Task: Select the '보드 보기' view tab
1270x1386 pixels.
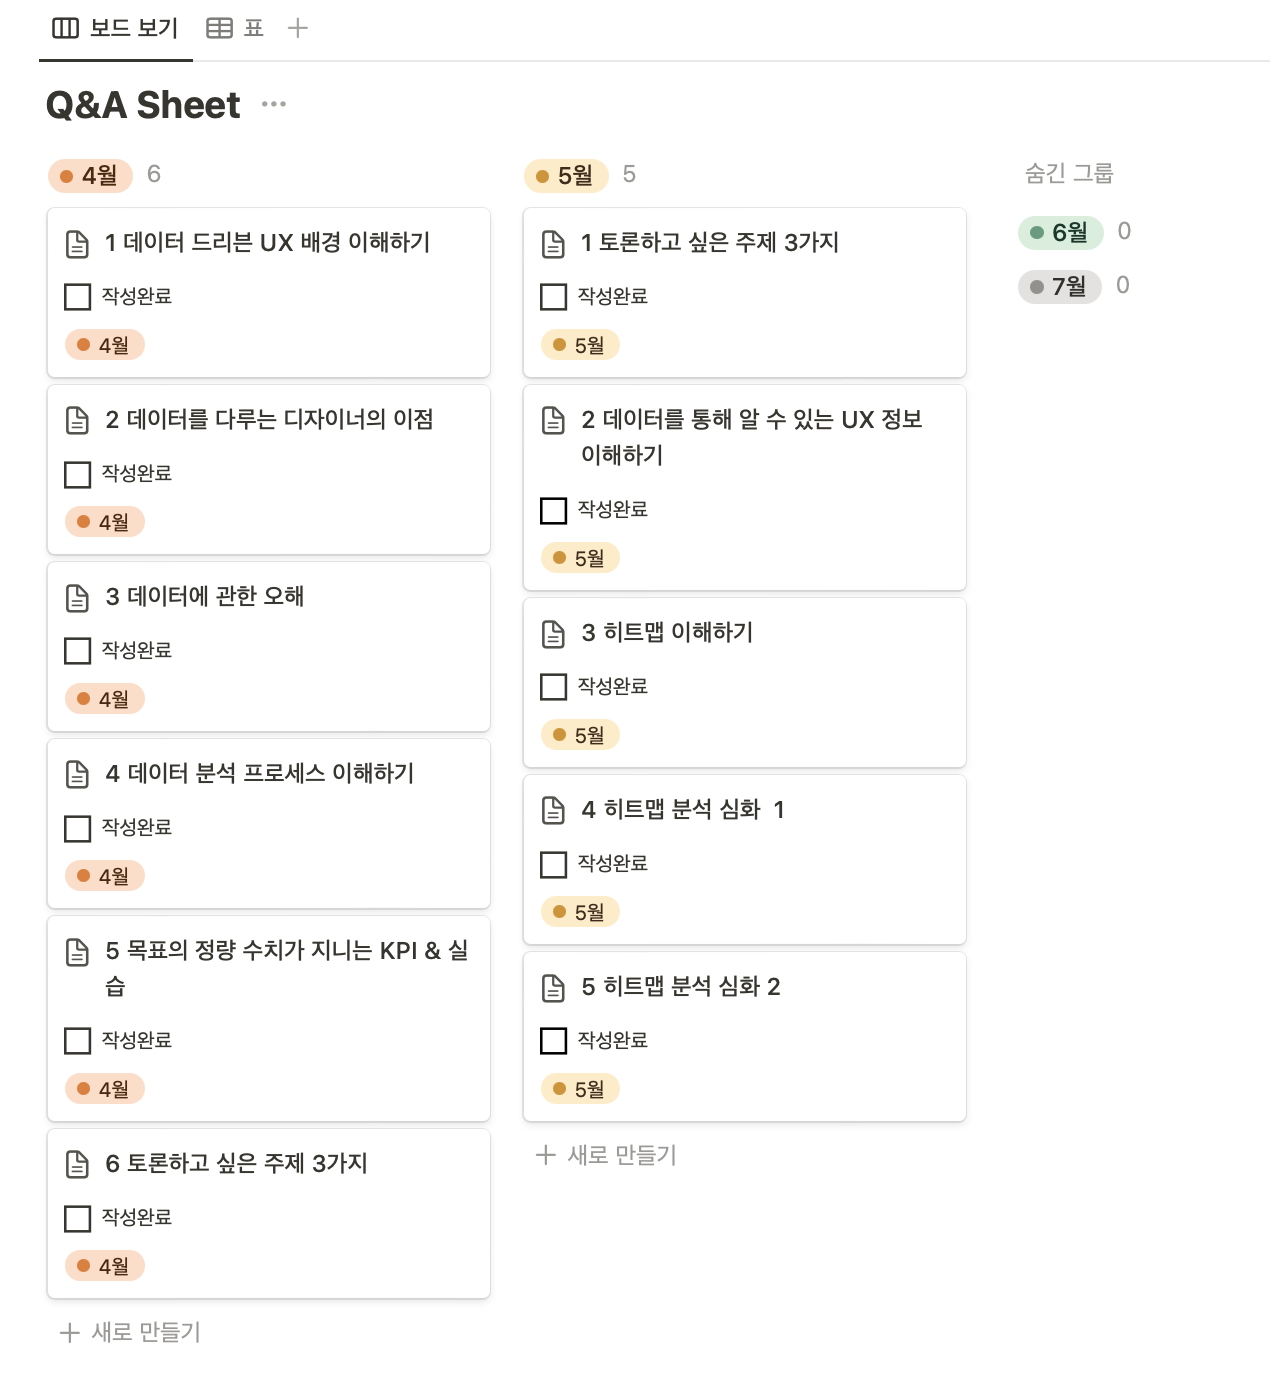Action: (115, 27)
